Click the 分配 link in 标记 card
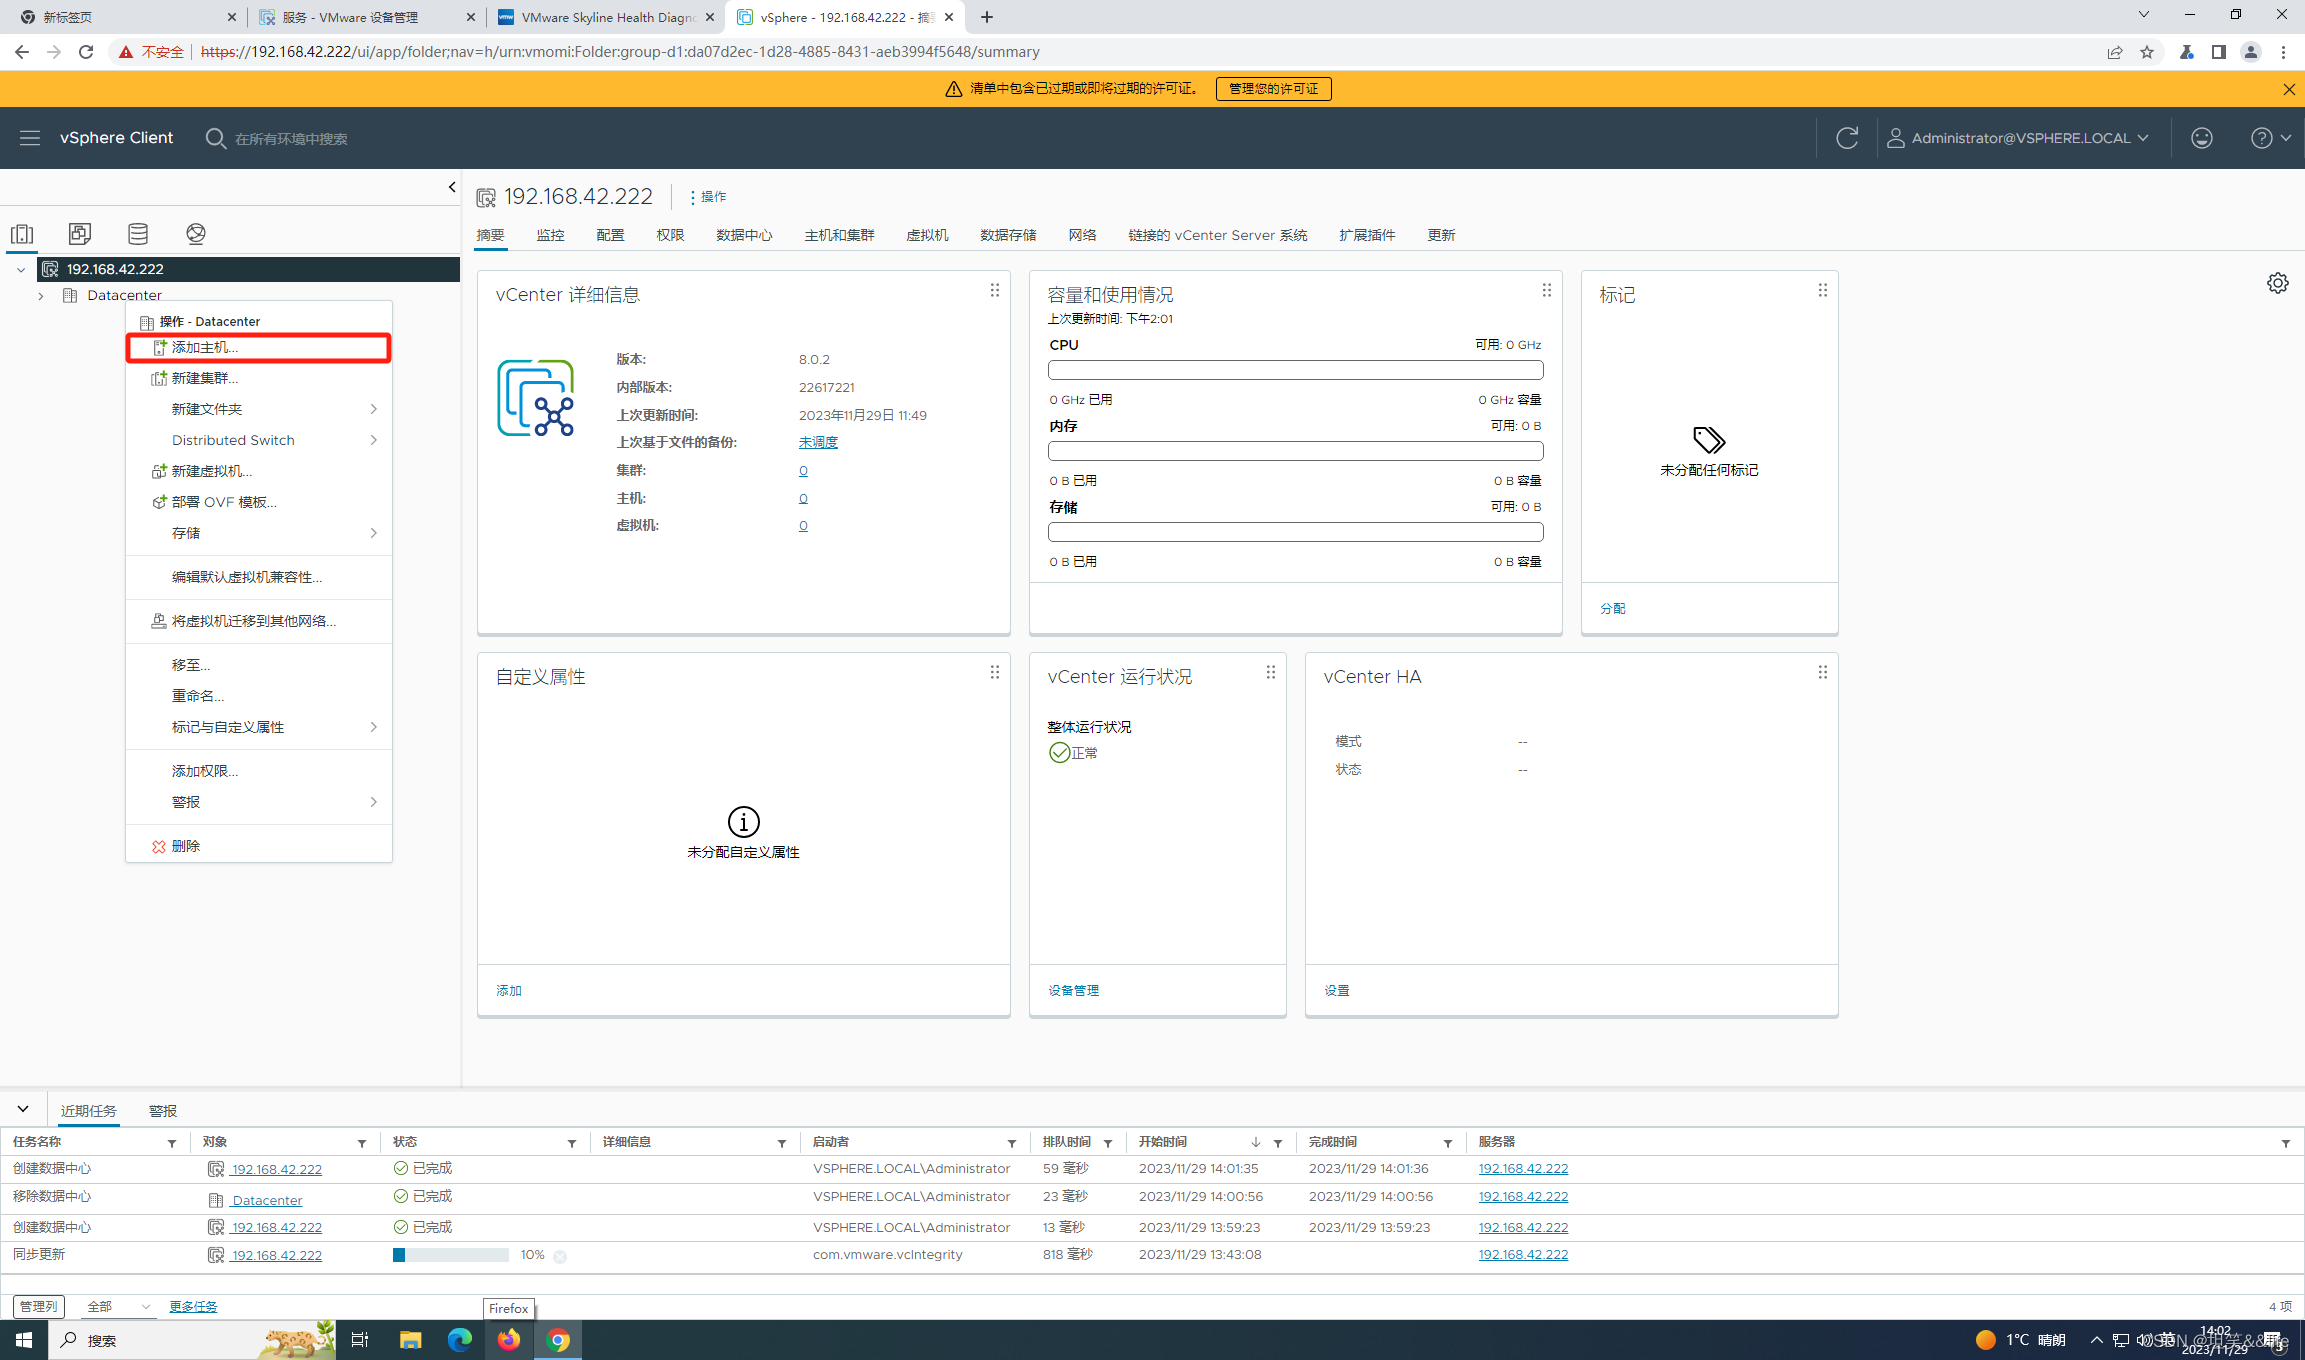 pyautogui.click(x=1613, y=608)
